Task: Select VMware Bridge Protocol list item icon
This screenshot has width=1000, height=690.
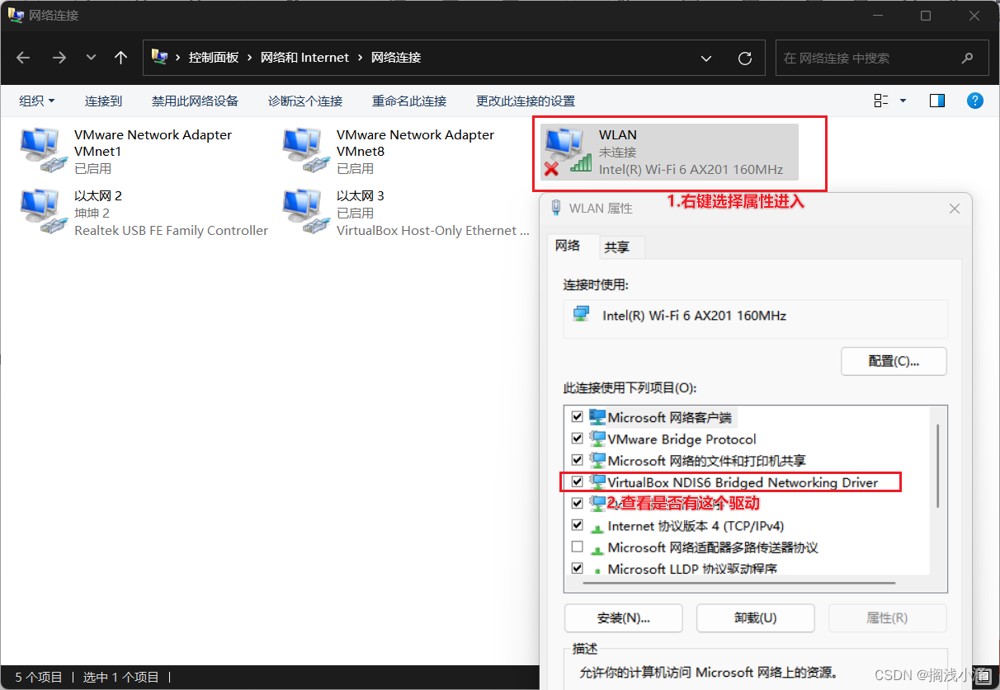Action: pos(597,439)
